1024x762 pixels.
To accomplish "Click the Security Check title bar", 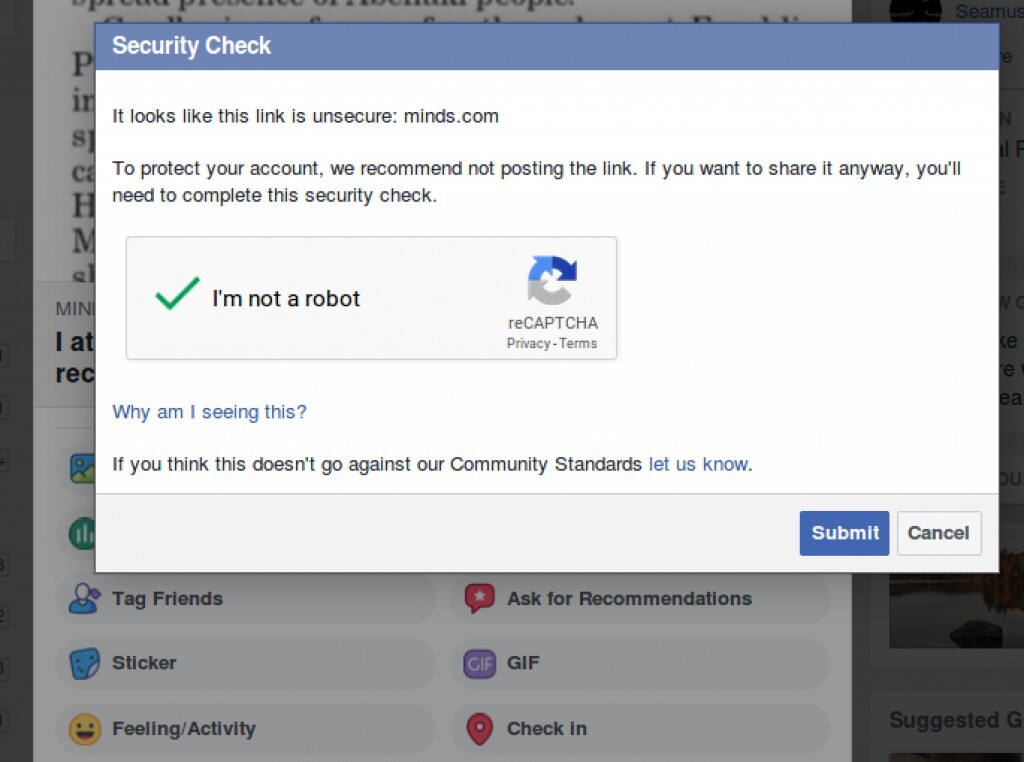I will point(547,46).
